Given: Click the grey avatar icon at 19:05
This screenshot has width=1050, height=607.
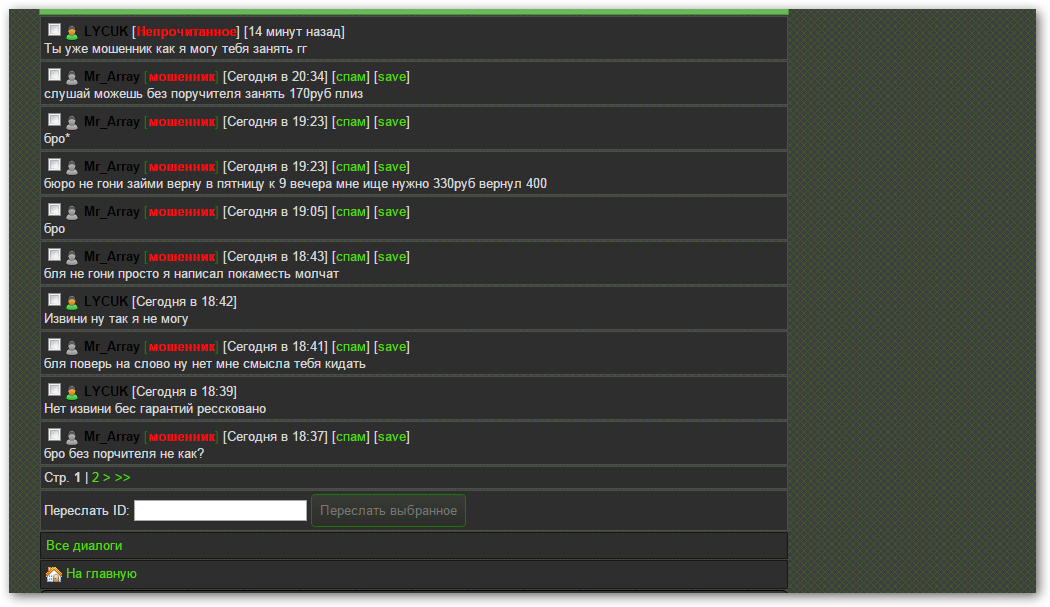Looking at the screenshot, I should point(72,212).
